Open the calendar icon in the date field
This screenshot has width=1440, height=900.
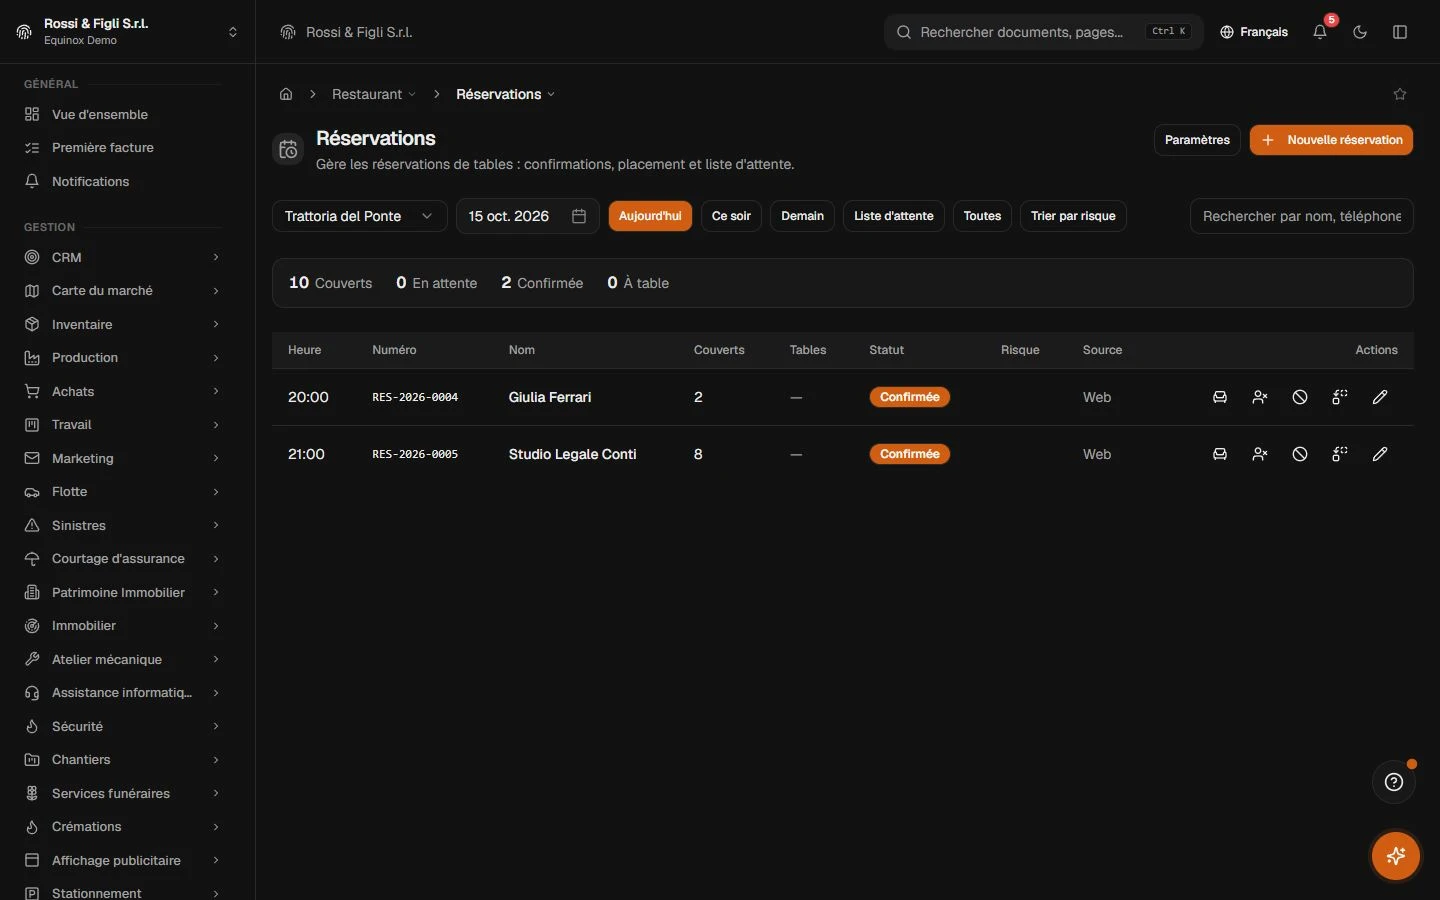tap(579, 216)
